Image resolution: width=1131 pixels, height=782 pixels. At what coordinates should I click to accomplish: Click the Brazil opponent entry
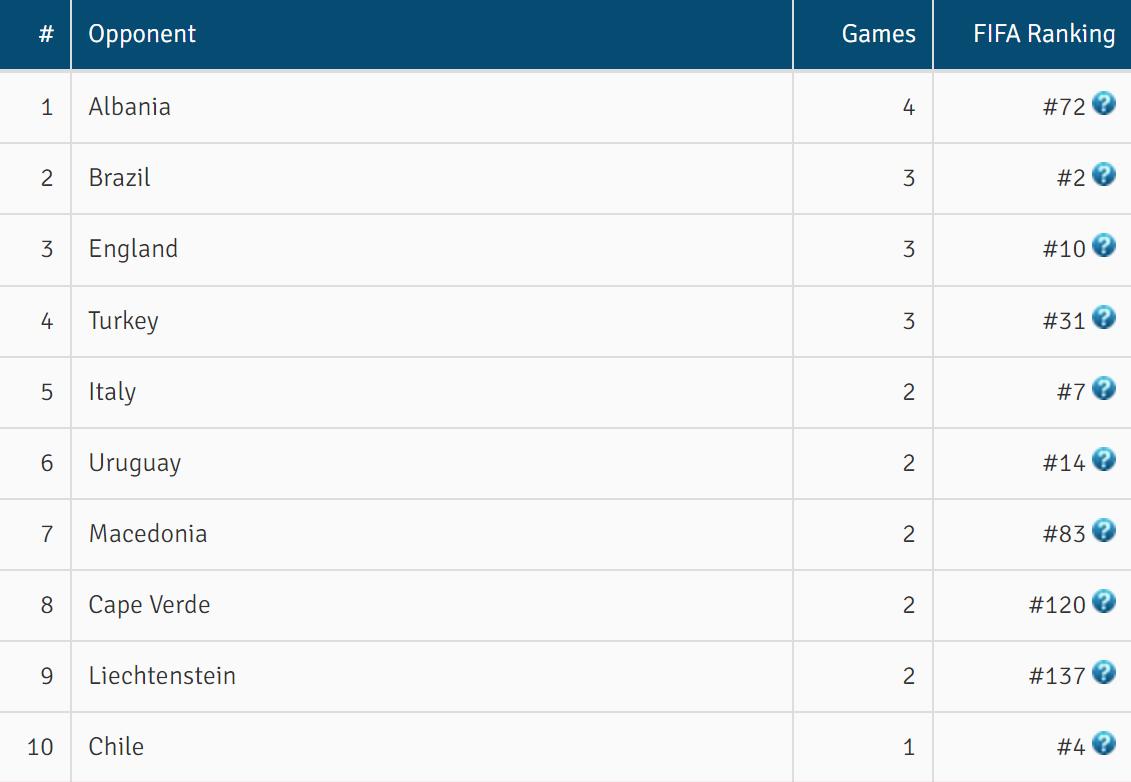coord(119,178)
